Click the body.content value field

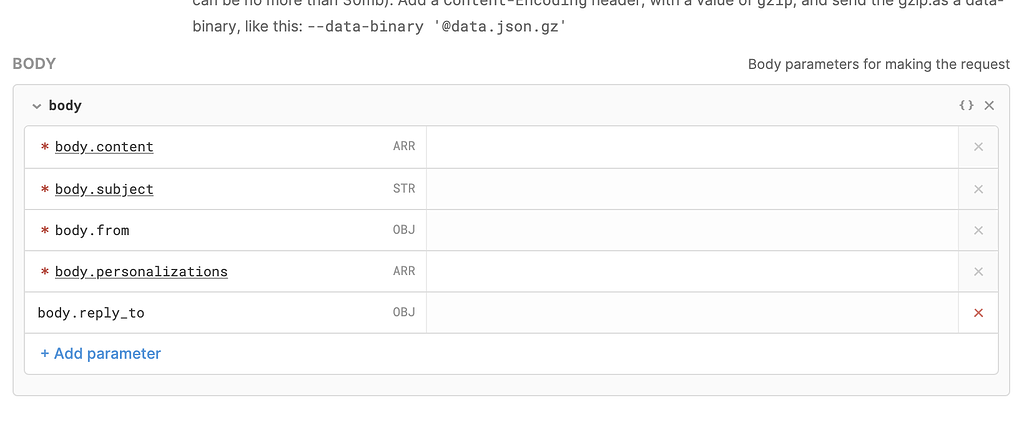[692, 147]
